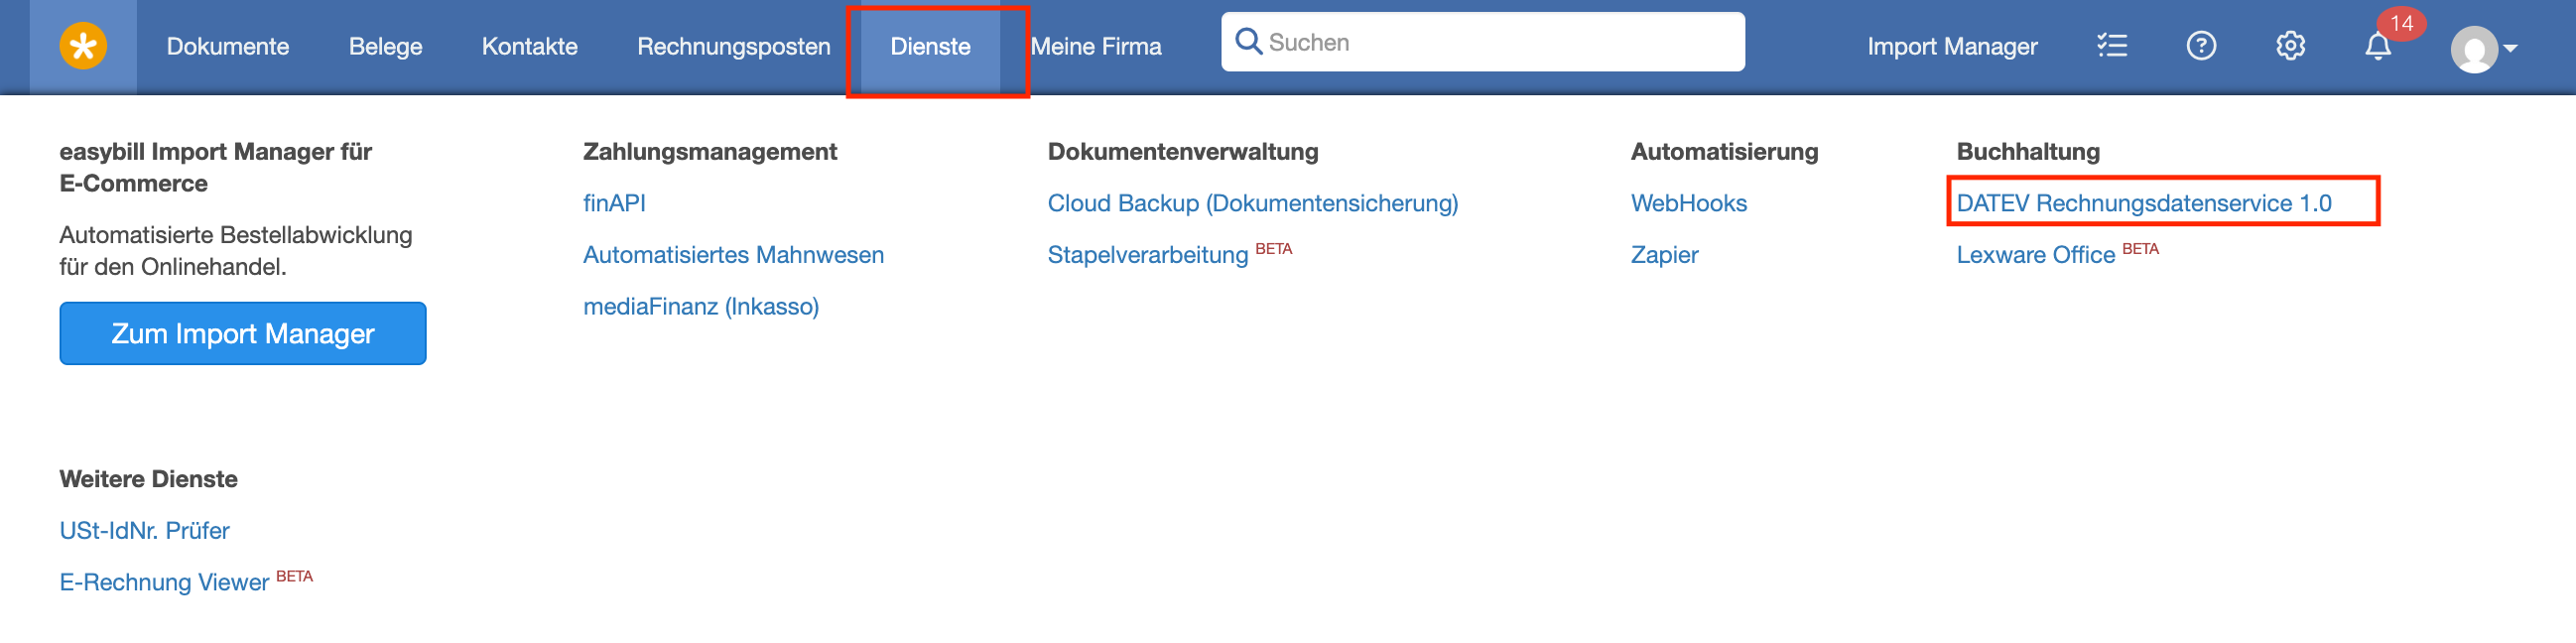The height and width of the screenshot is (643, 2576).
Task: Click the Zum Import Manager button
Action: (x=243, y=333)
